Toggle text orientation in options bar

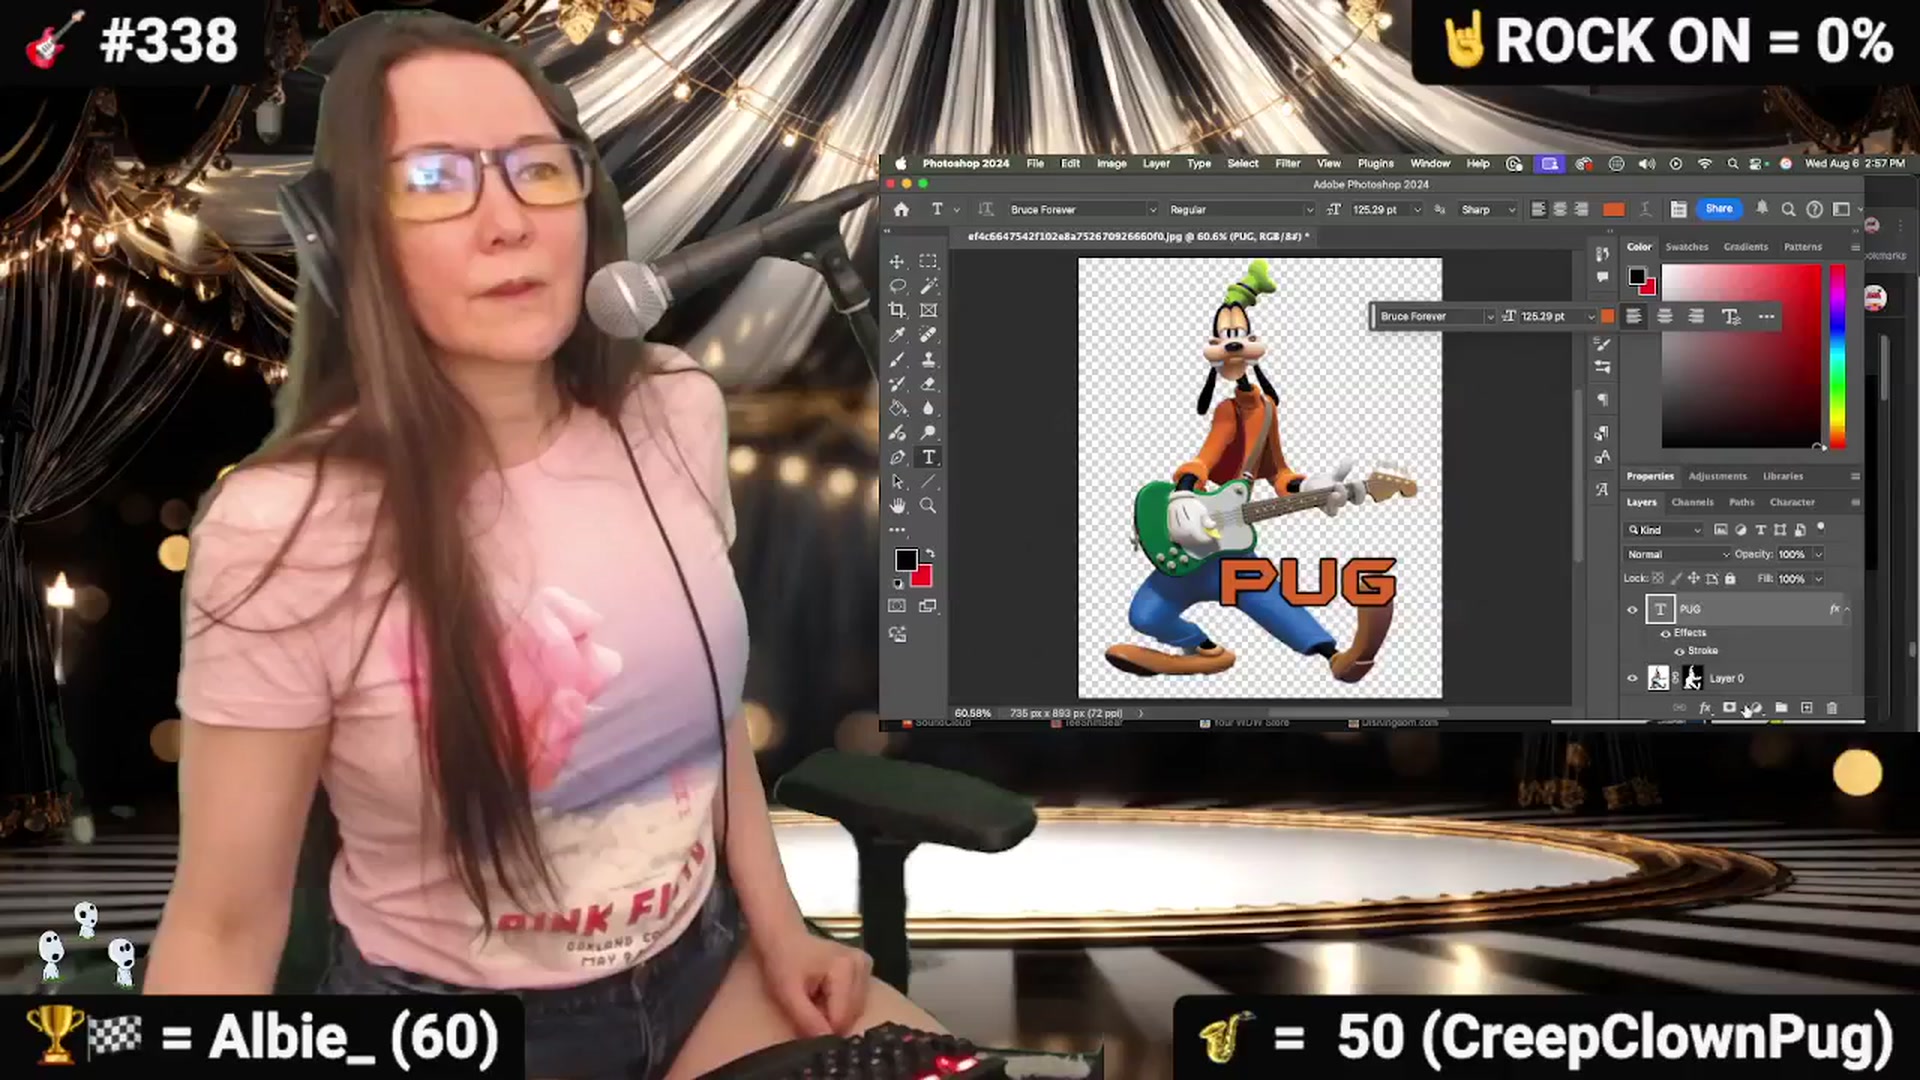[986, 209]
